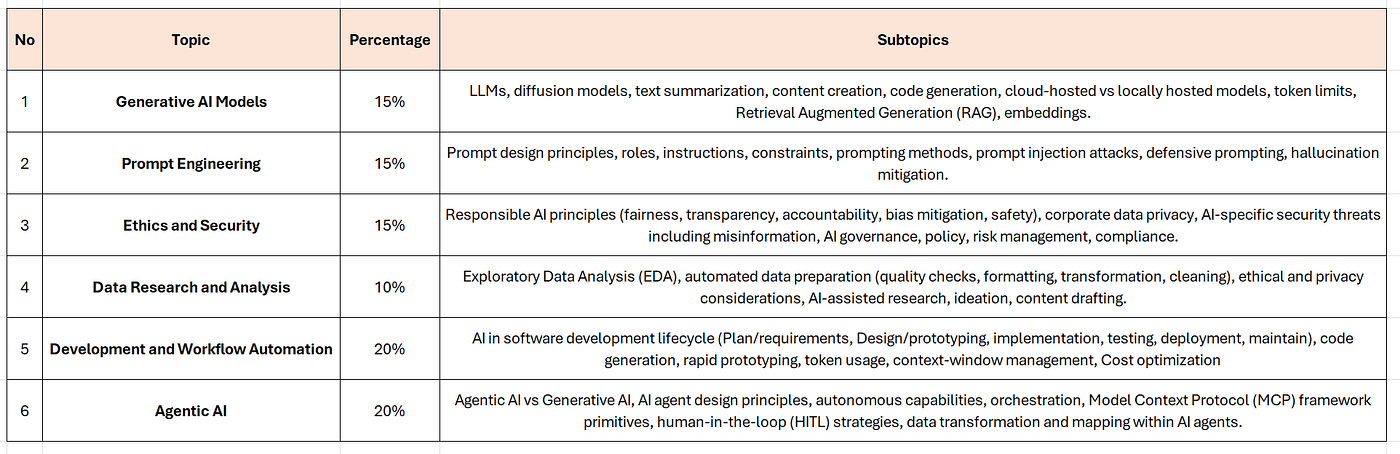Click the 'Subtopics' header cell
Screen dimensions: 1400x454
tap(913, 40)
